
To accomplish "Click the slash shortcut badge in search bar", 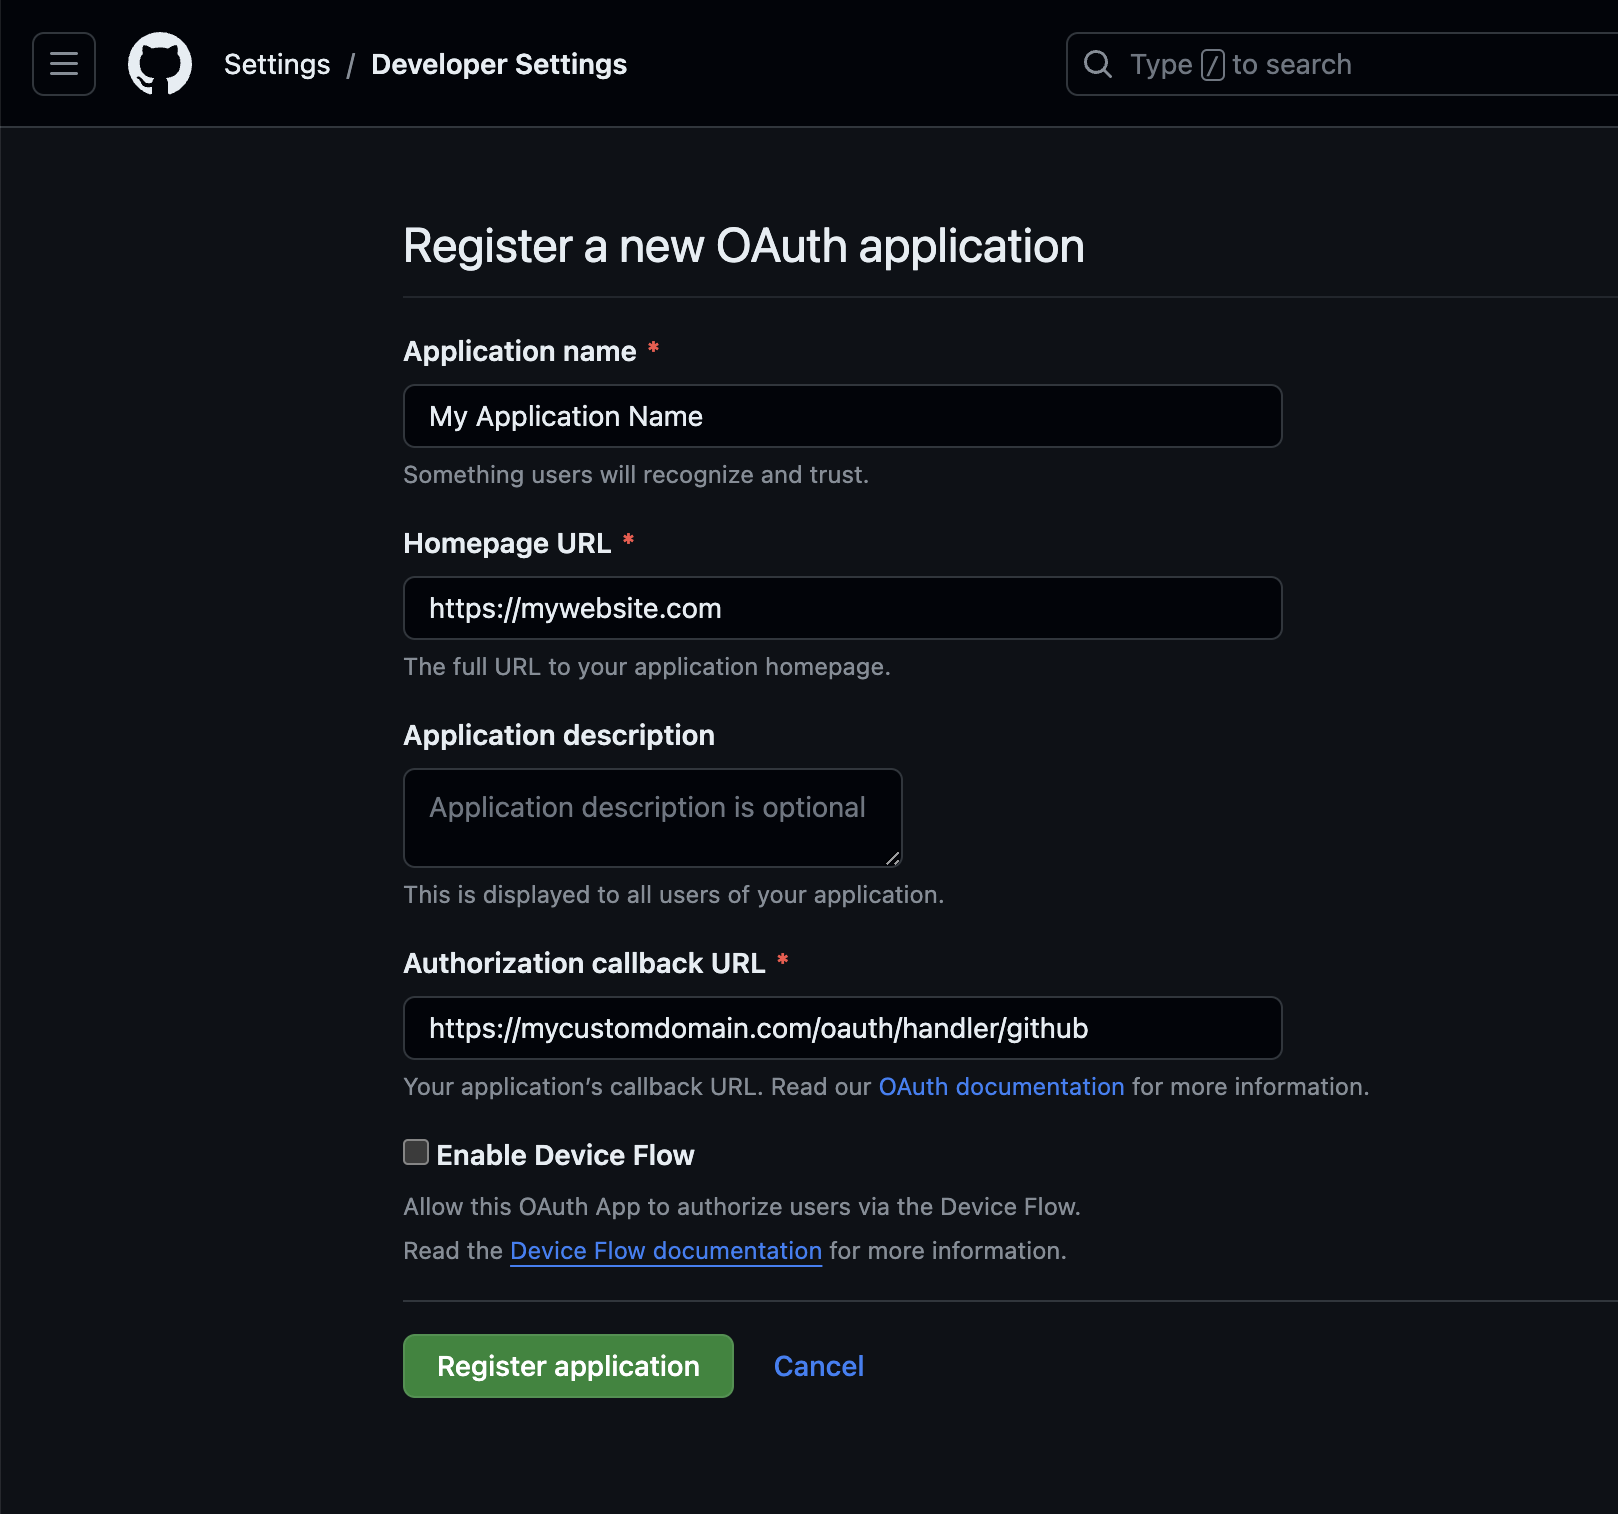I will (x=1213, y=63).
